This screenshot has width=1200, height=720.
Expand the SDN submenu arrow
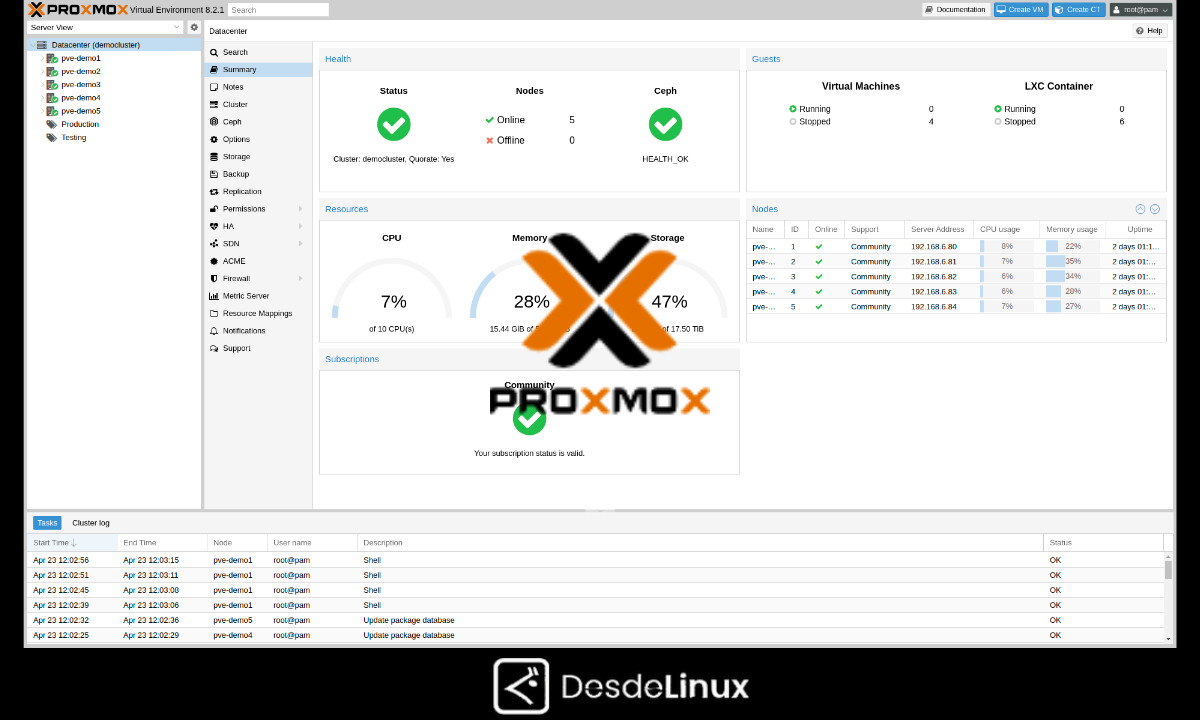coord(300,243)
